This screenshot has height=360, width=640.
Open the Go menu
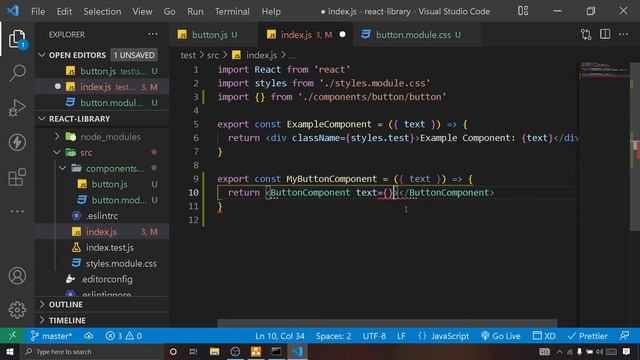coord(169,11)
